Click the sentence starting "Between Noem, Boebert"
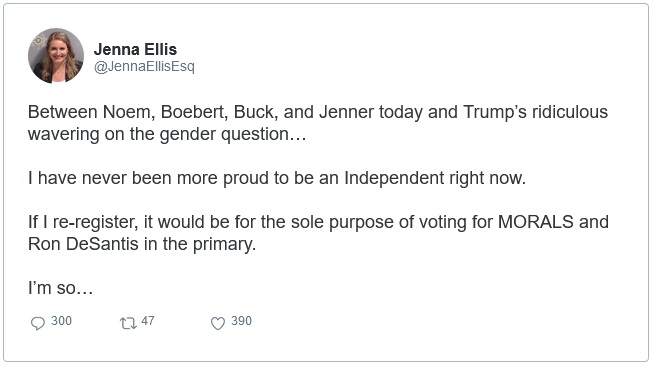Viewport: 653px width, 366px height. [x=318, y=123]
